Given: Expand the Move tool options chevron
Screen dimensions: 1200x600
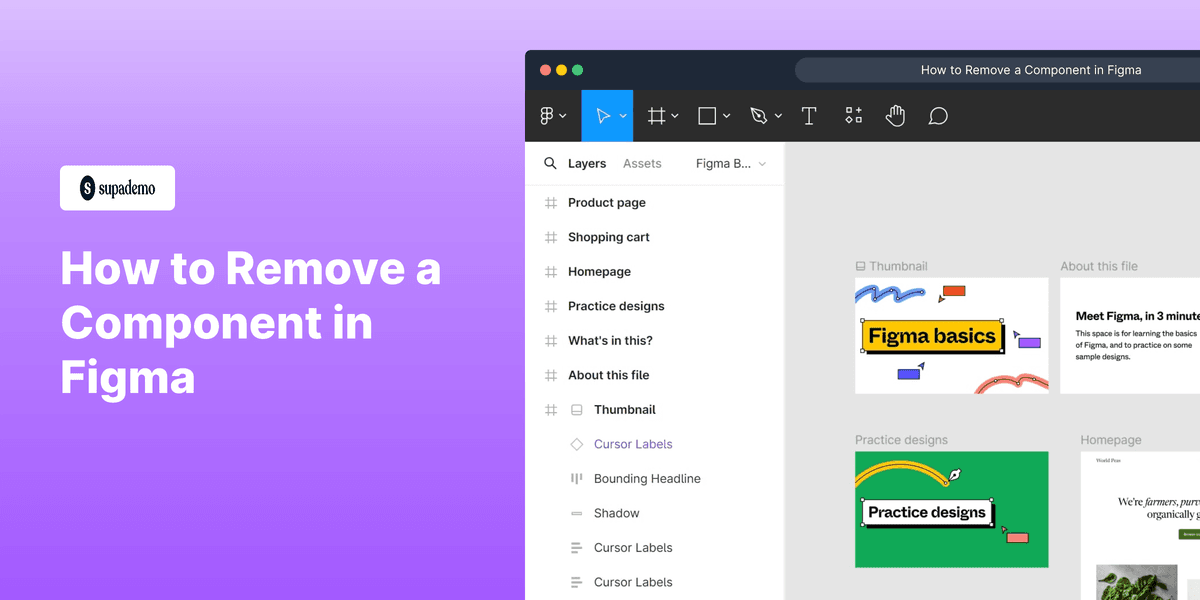Looking at the screenshot, I should coord(620,115).
